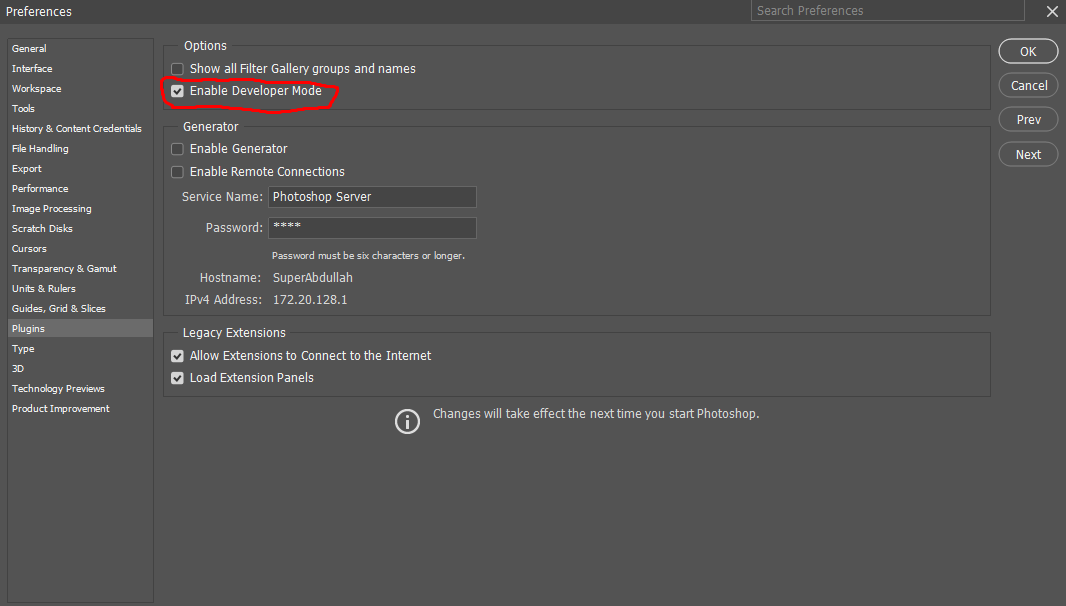View the Type preferences section
1066x606 pixels.
pyautogui.click(x=23, y=348)
